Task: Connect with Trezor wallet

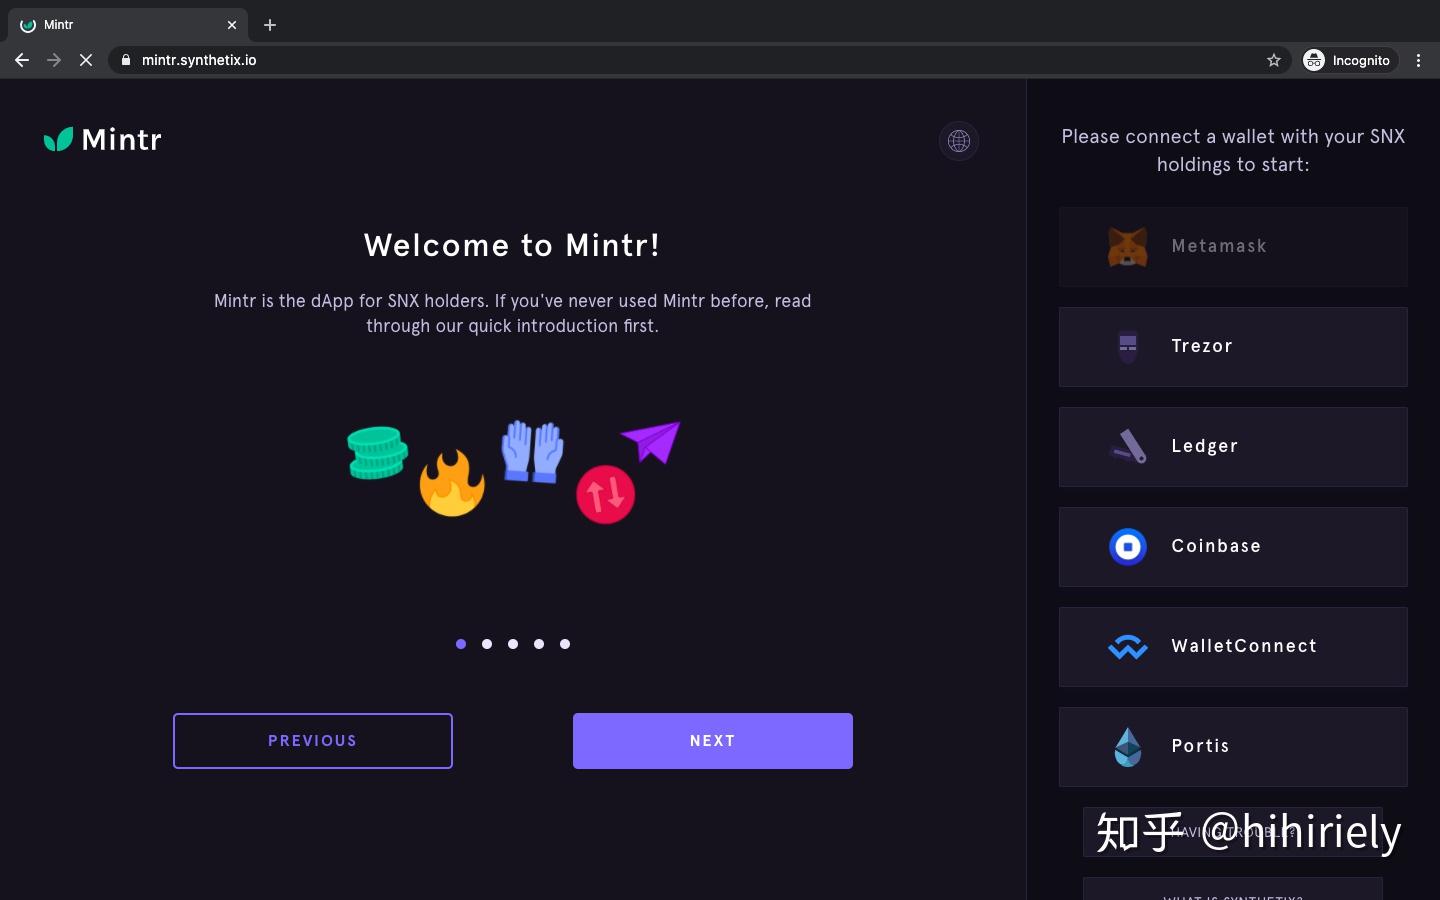Action: pos(1233,347)
